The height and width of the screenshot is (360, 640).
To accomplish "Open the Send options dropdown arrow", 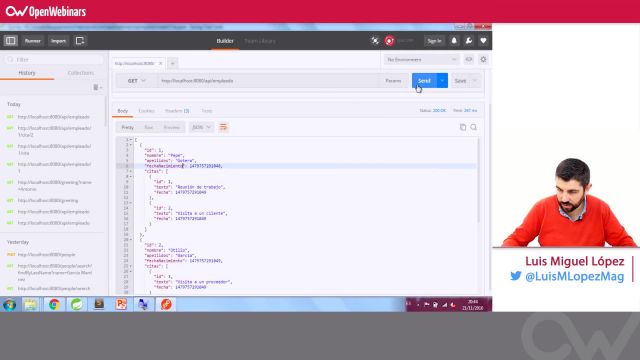I will [442, 81].
